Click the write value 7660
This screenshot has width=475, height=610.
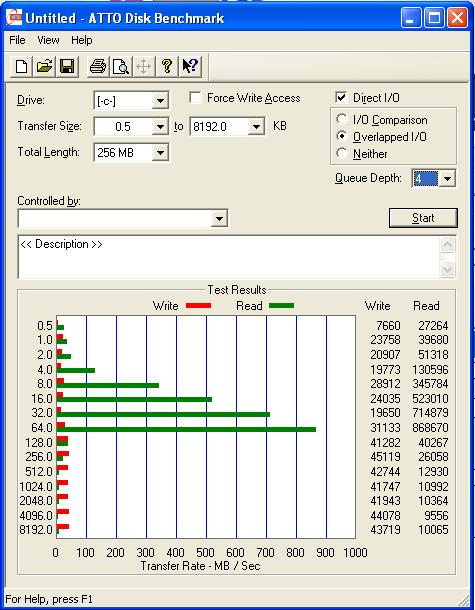pyautogui.click(x=388, y=326)
